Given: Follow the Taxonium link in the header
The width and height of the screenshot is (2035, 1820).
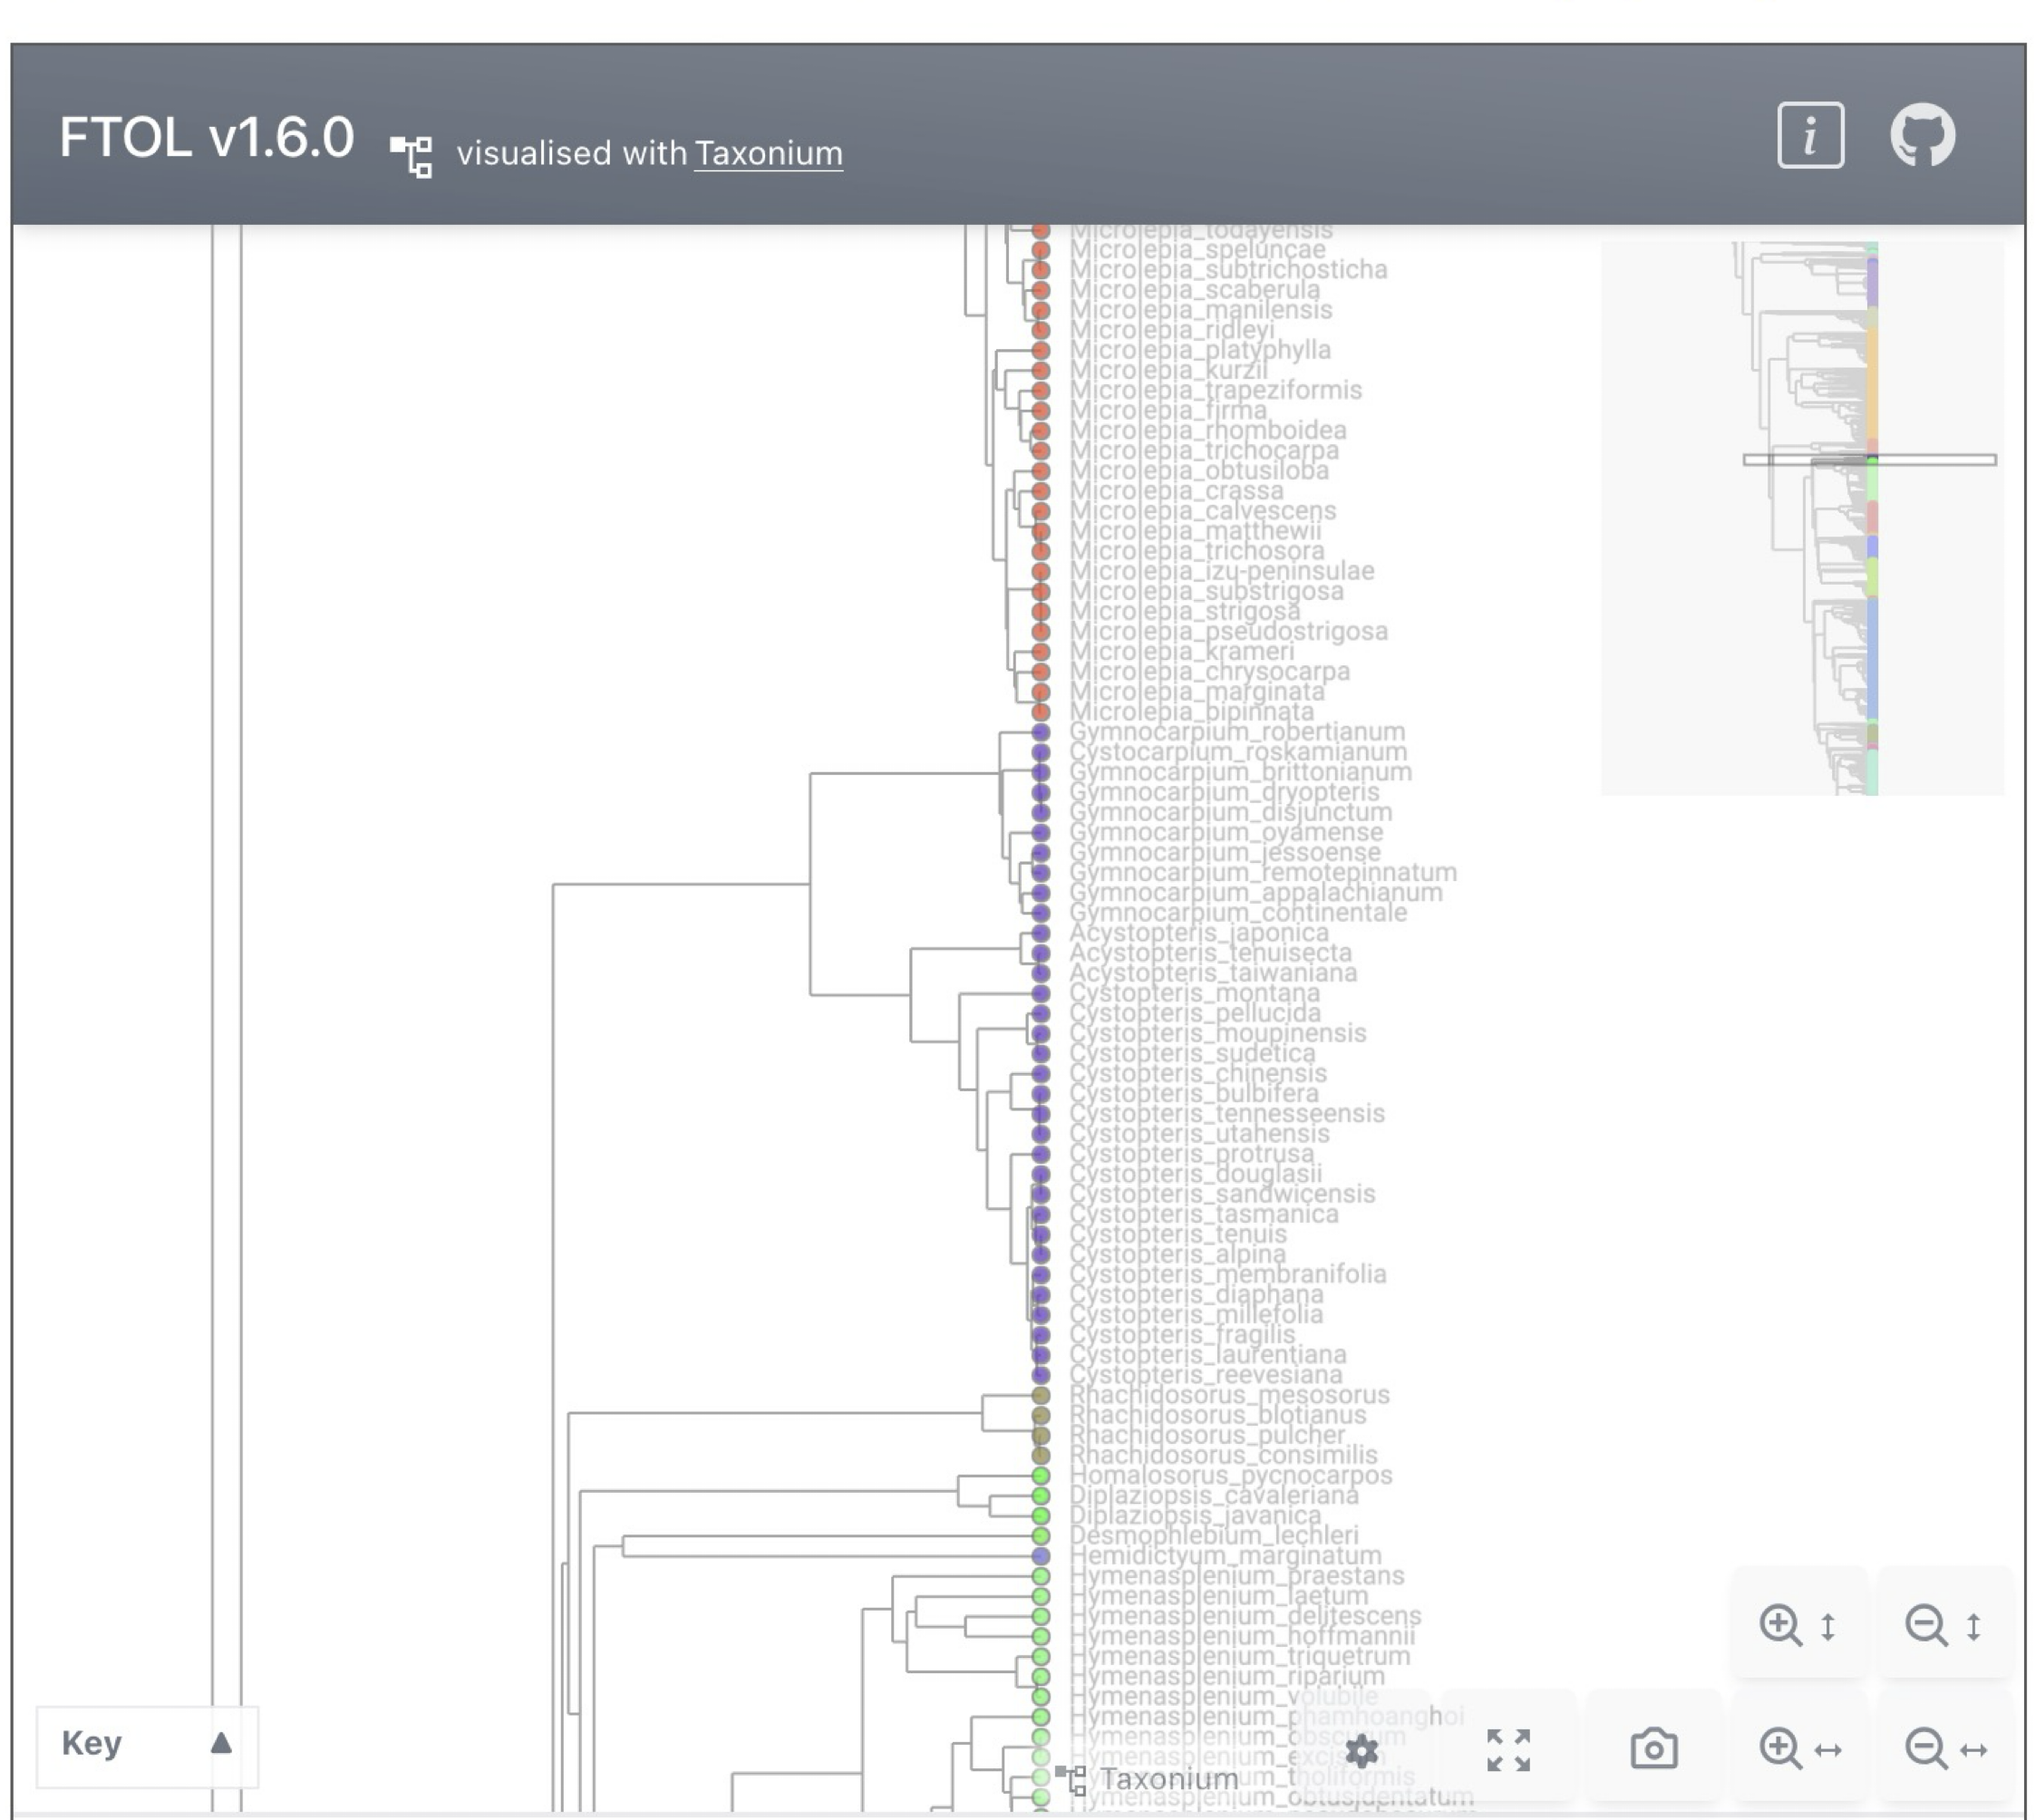Looking at the screenshot, I should [x=767, y=153].
